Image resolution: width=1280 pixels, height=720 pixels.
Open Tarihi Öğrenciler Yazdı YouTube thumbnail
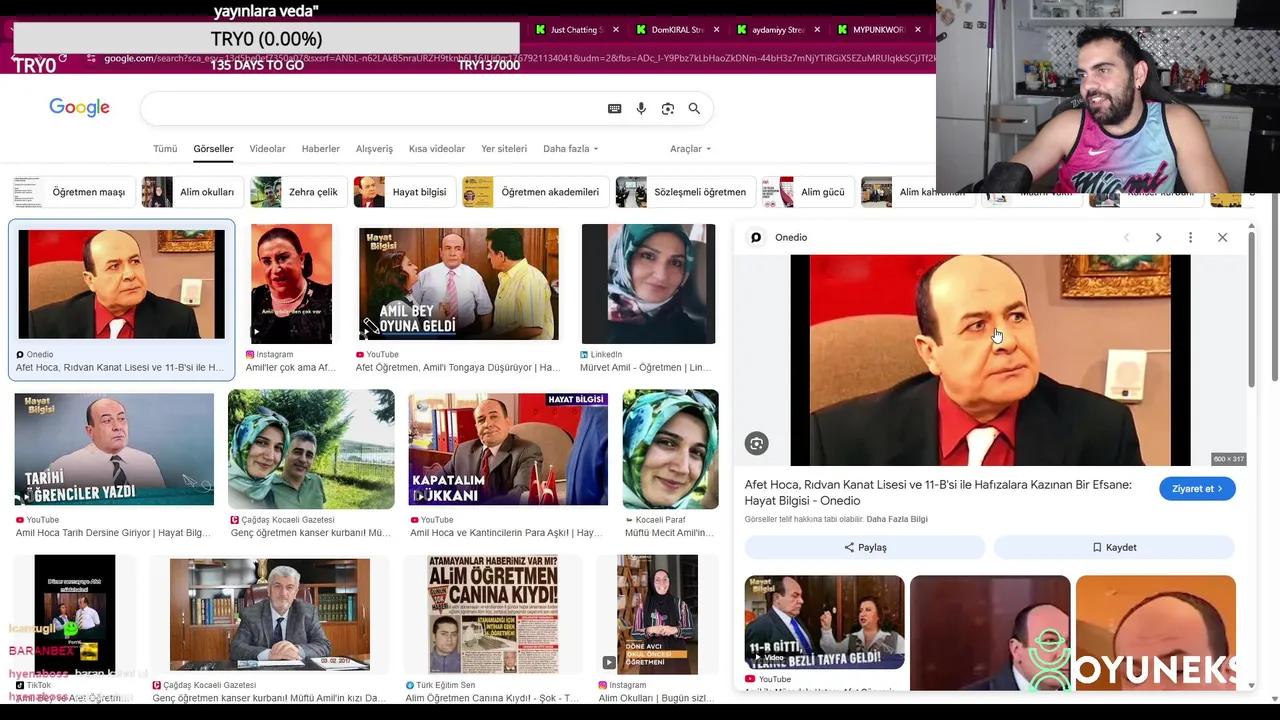point(114,449)
